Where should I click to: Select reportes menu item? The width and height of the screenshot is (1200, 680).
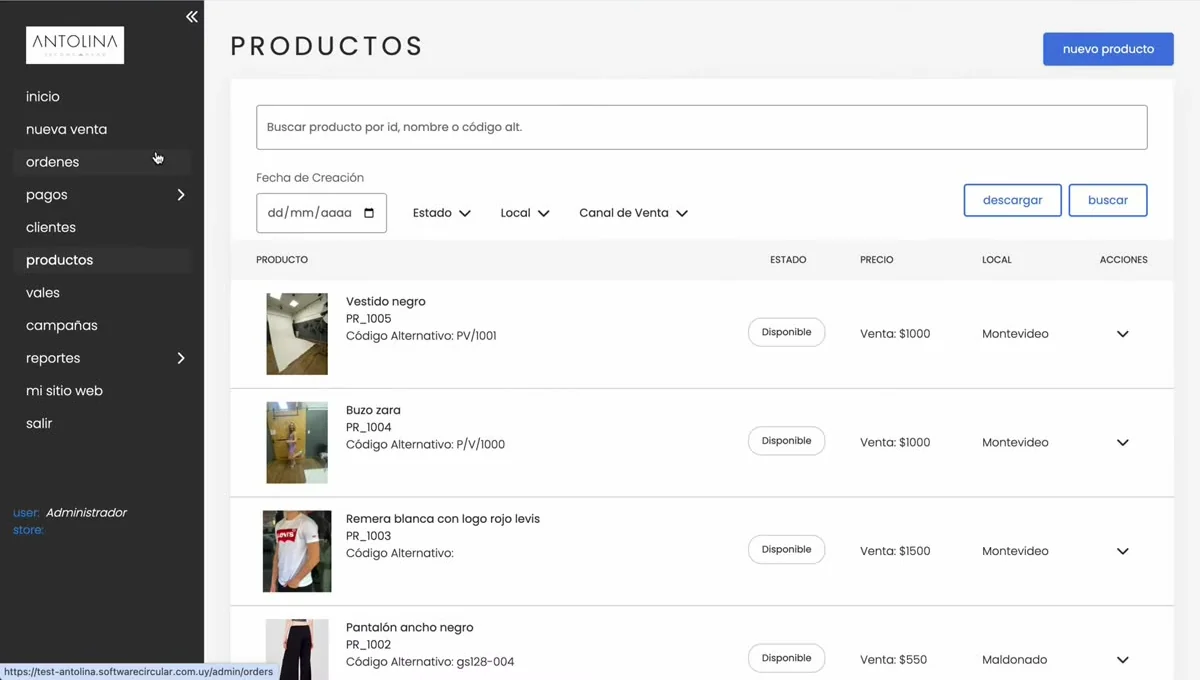(x=53, y=358)
